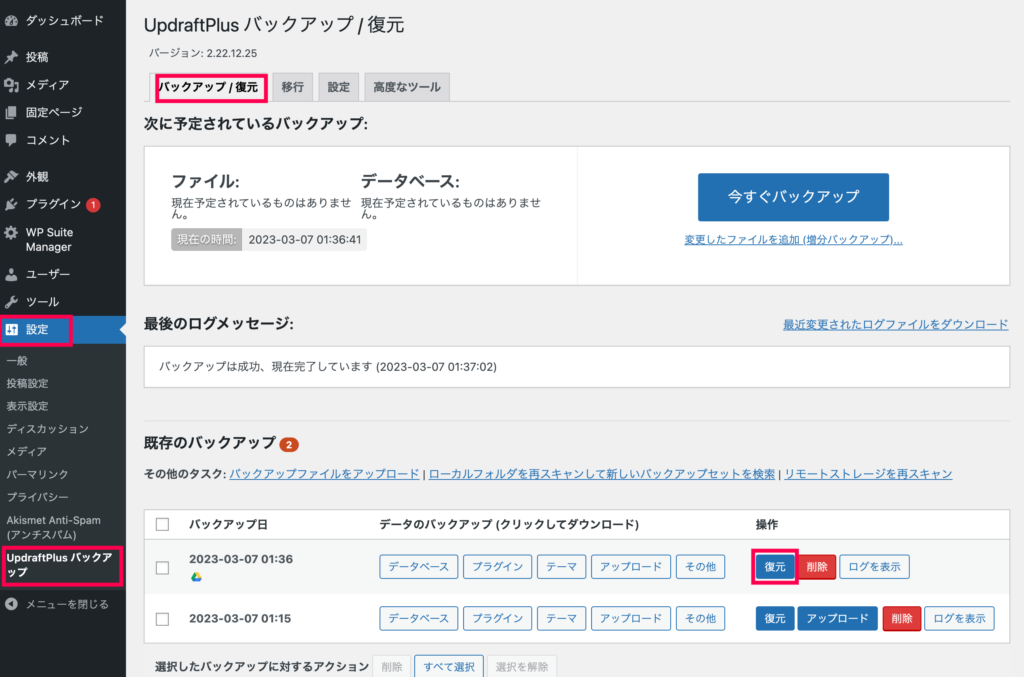Open the メディア item under the 設定 submenu
The height and width of the screenshot is (677, 1024).
(x=27, y=452)
